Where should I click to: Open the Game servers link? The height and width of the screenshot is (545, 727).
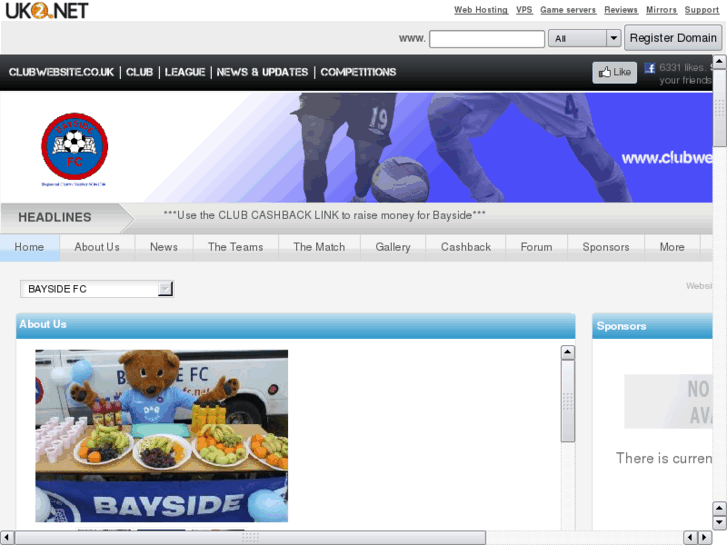click(568, 10)
